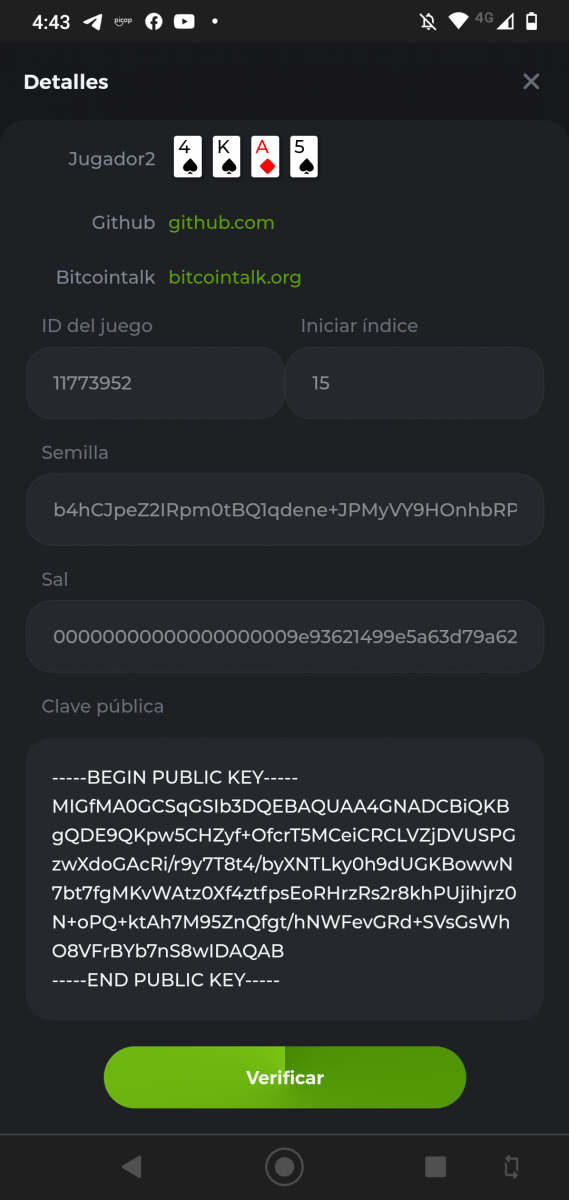Tap the Verificar button

tap(285, 1077)
